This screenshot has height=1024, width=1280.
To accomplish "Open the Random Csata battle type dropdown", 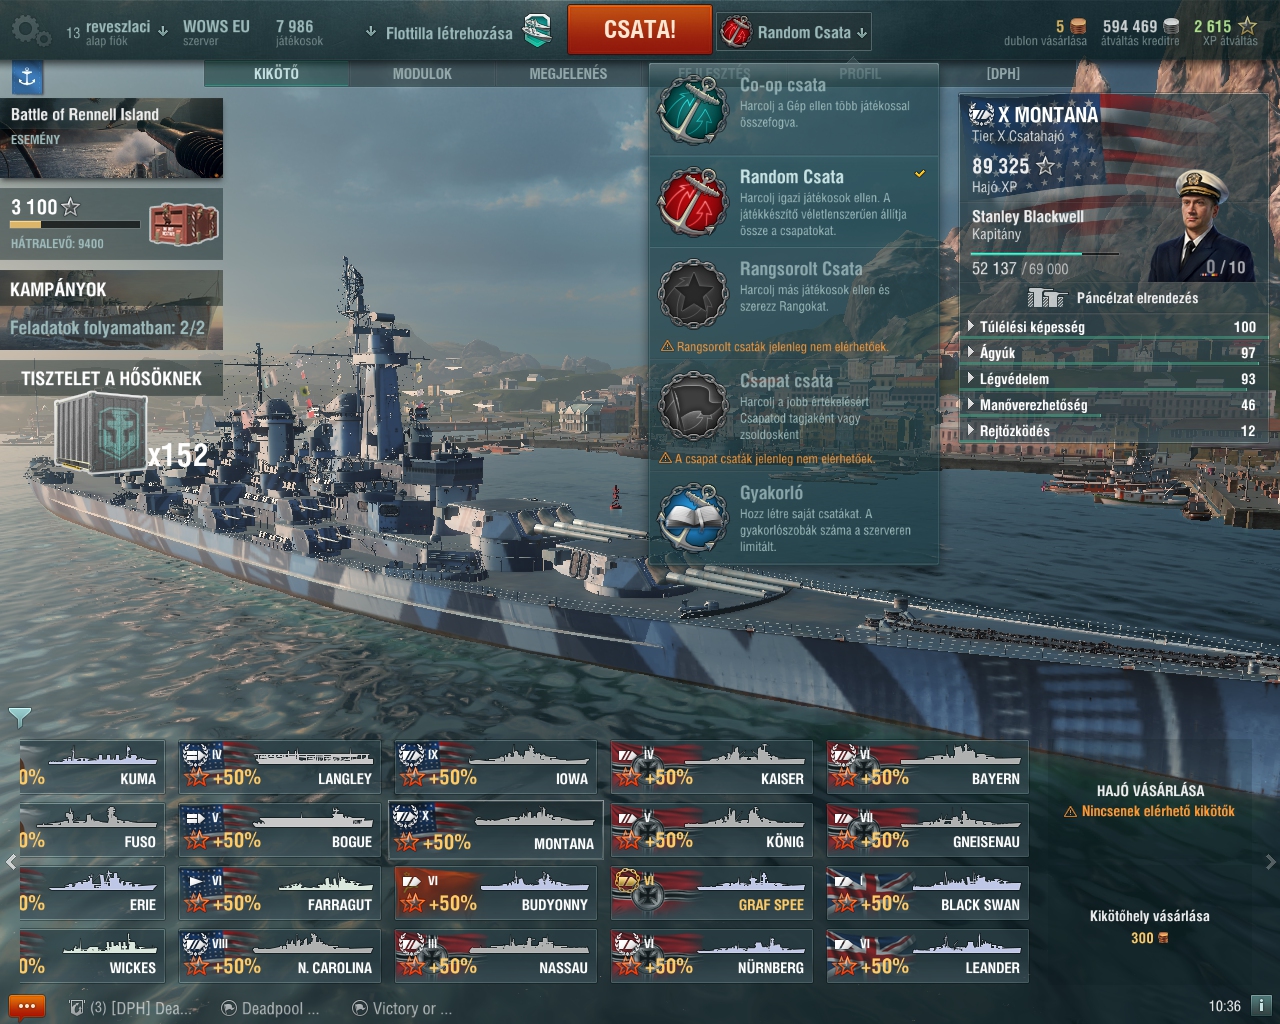I will (x=794, y=32).
